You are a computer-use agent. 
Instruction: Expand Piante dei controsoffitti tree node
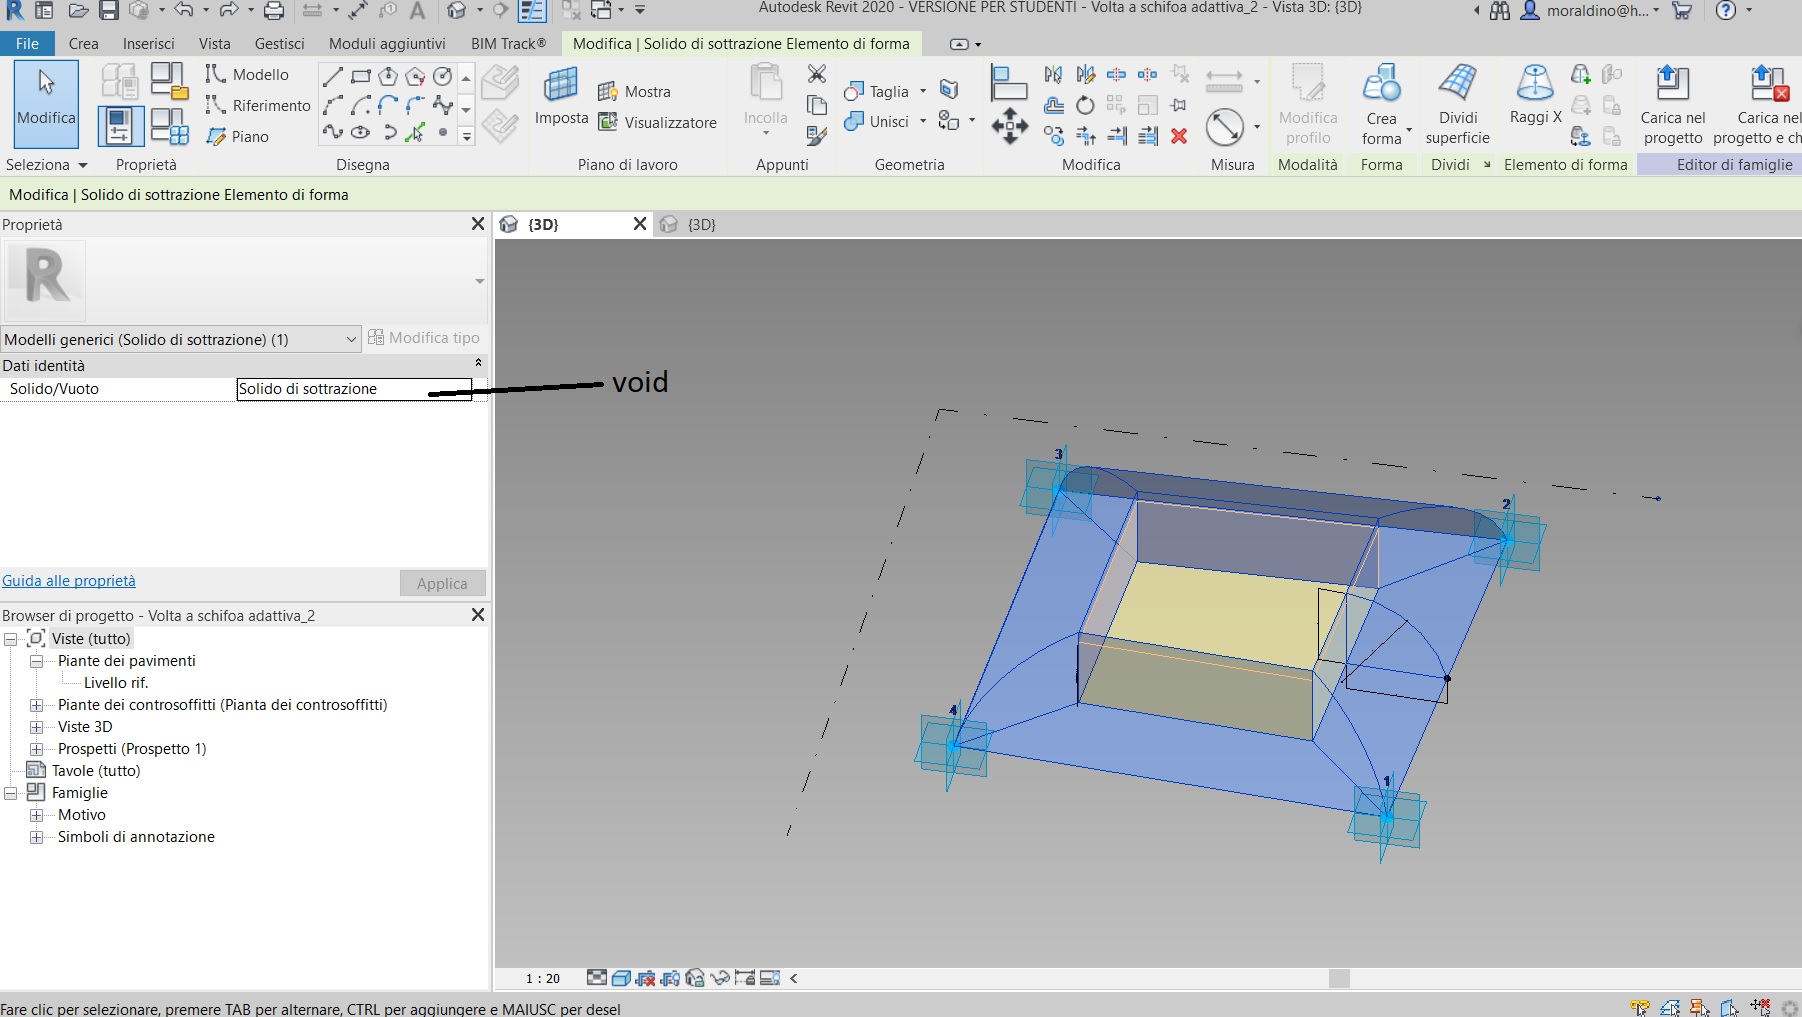tap(37, 705)
